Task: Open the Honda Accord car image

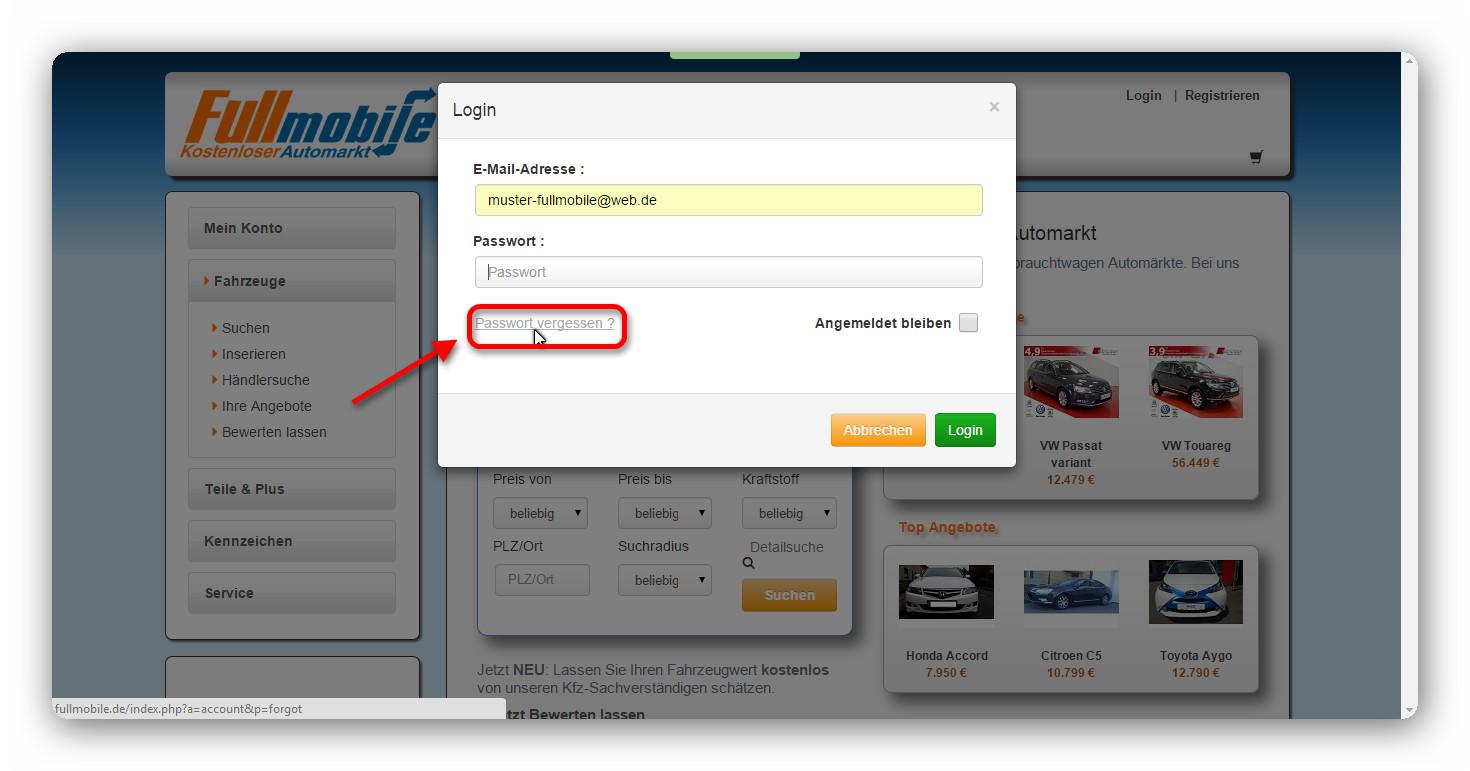Action: (x=946, y=591)
